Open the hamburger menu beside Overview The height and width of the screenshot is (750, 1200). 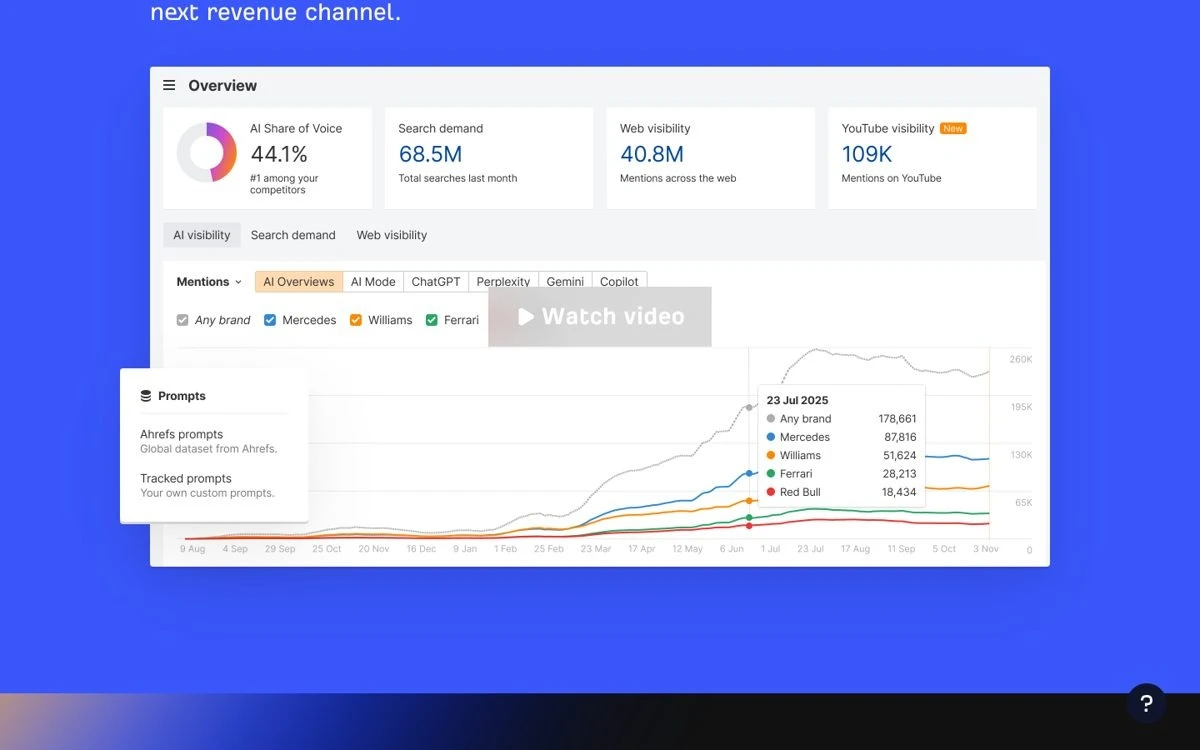[x=169, y=86]
